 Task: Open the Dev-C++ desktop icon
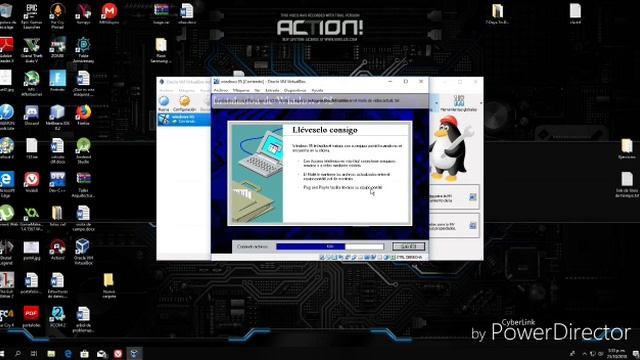58,182
